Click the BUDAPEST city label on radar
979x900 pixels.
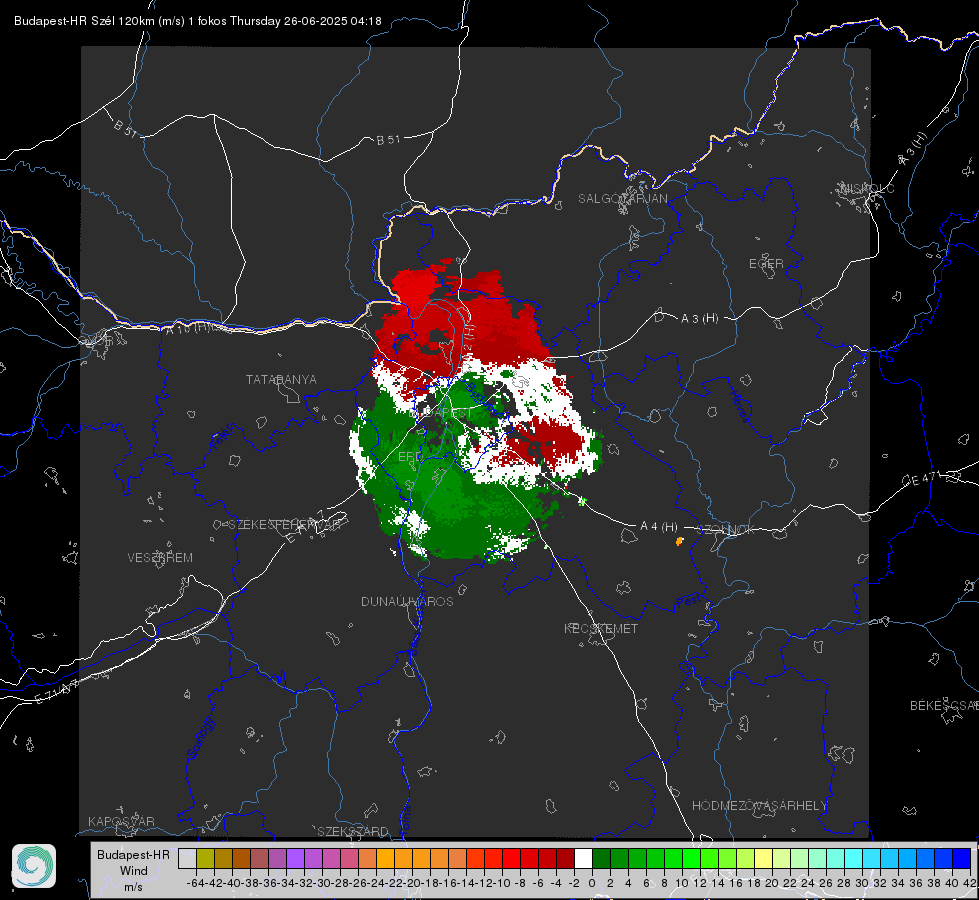(441, 413)
